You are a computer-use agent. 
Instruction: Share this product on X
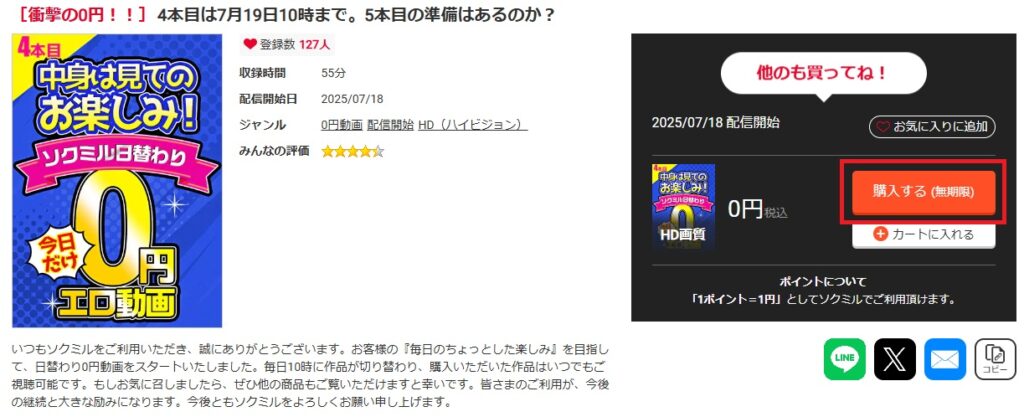tap(895, 359)
